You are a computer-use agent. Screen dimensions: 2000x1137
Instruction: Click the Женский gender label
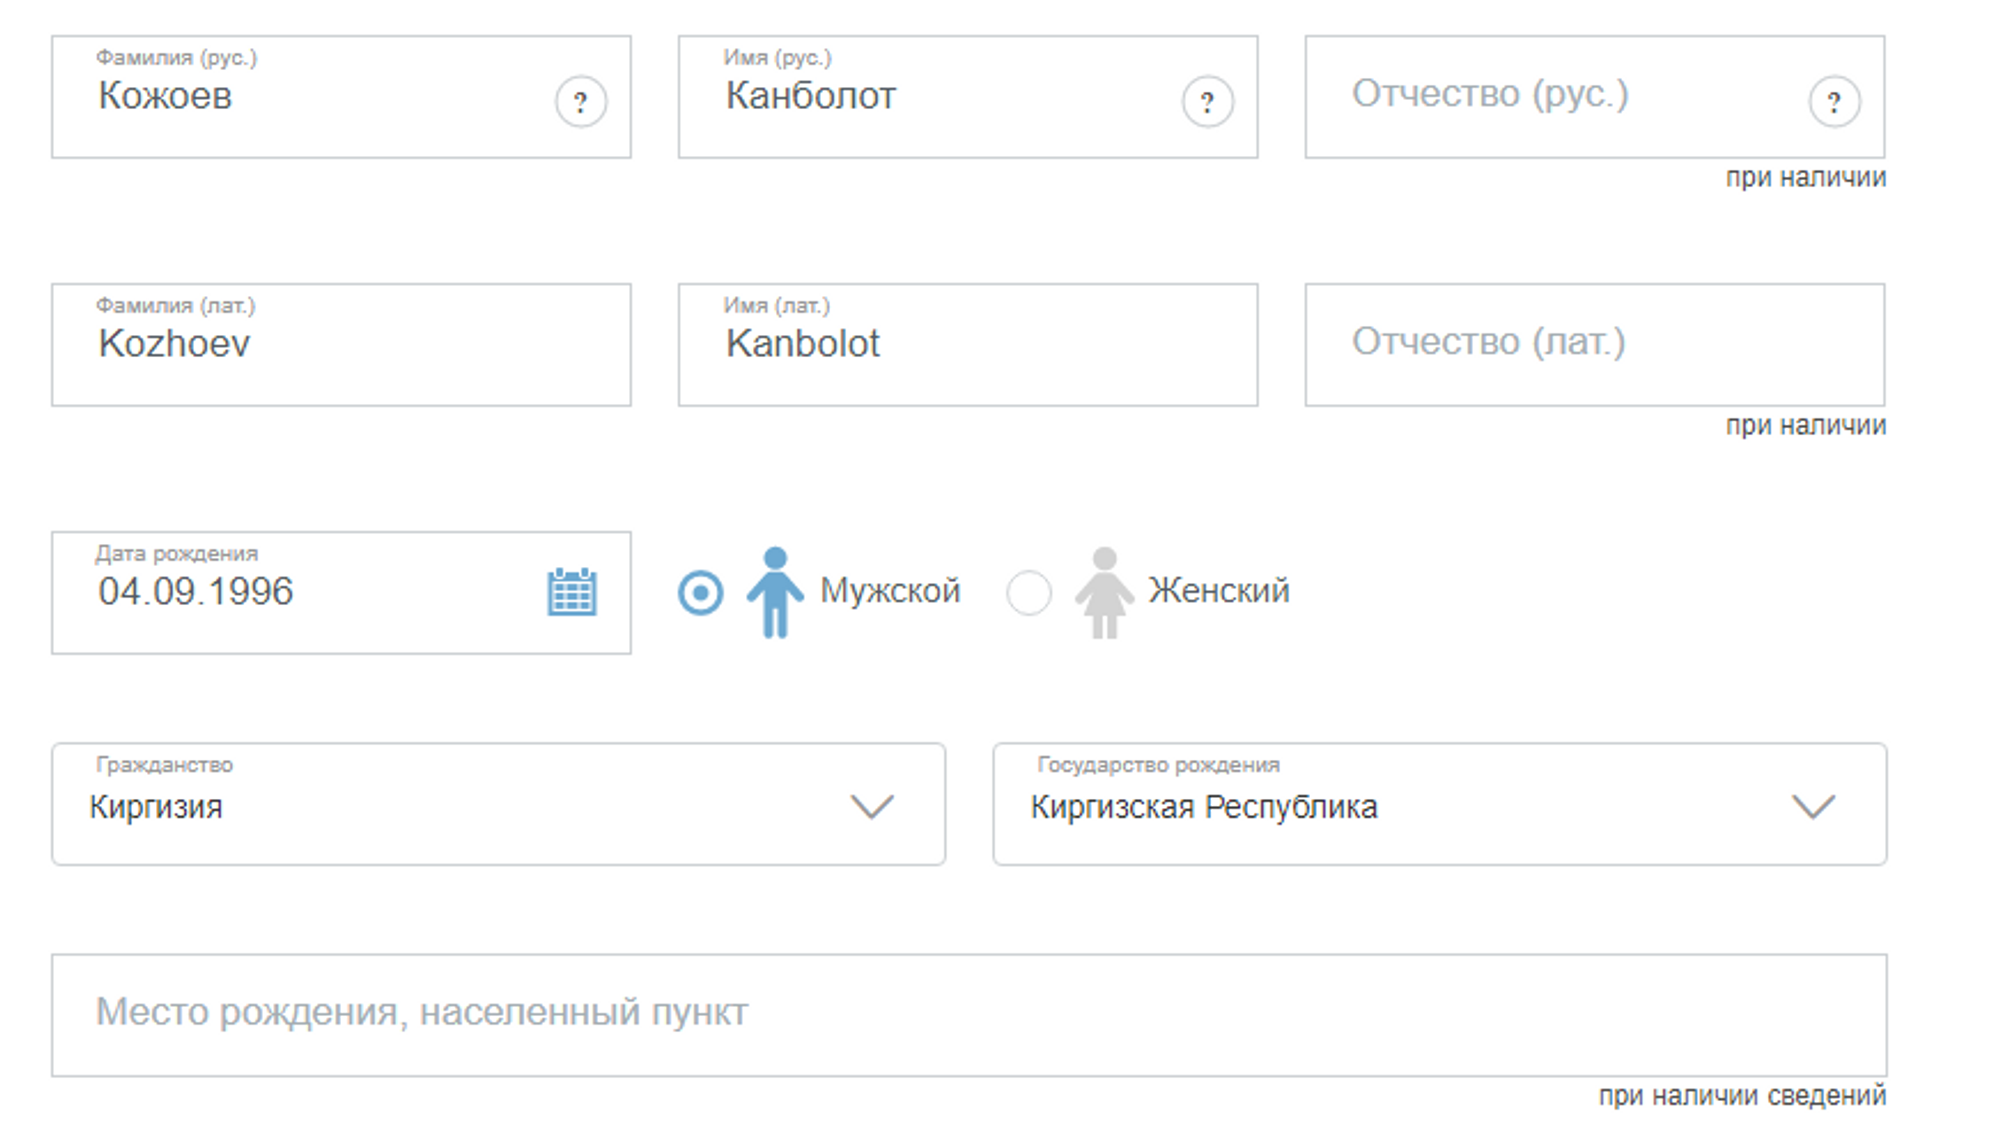1218,591
